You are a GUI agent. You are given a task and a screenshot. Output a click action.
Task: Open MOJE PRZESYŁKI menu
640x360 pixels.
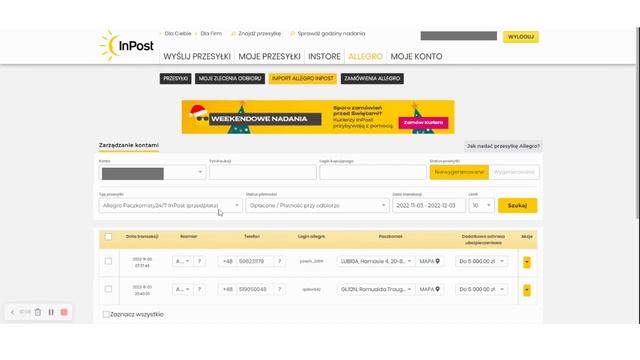pos(269,57)
